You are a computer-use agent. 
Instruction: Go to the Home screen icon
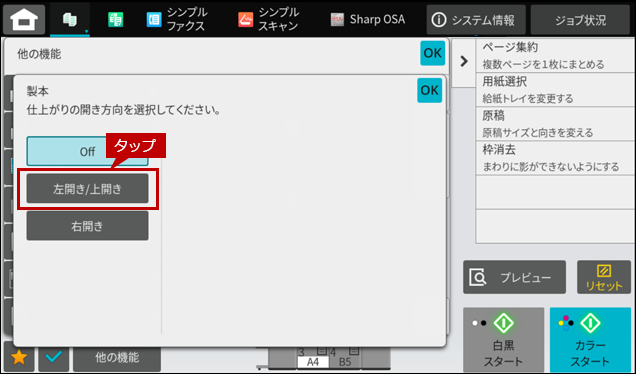point(24,19)
